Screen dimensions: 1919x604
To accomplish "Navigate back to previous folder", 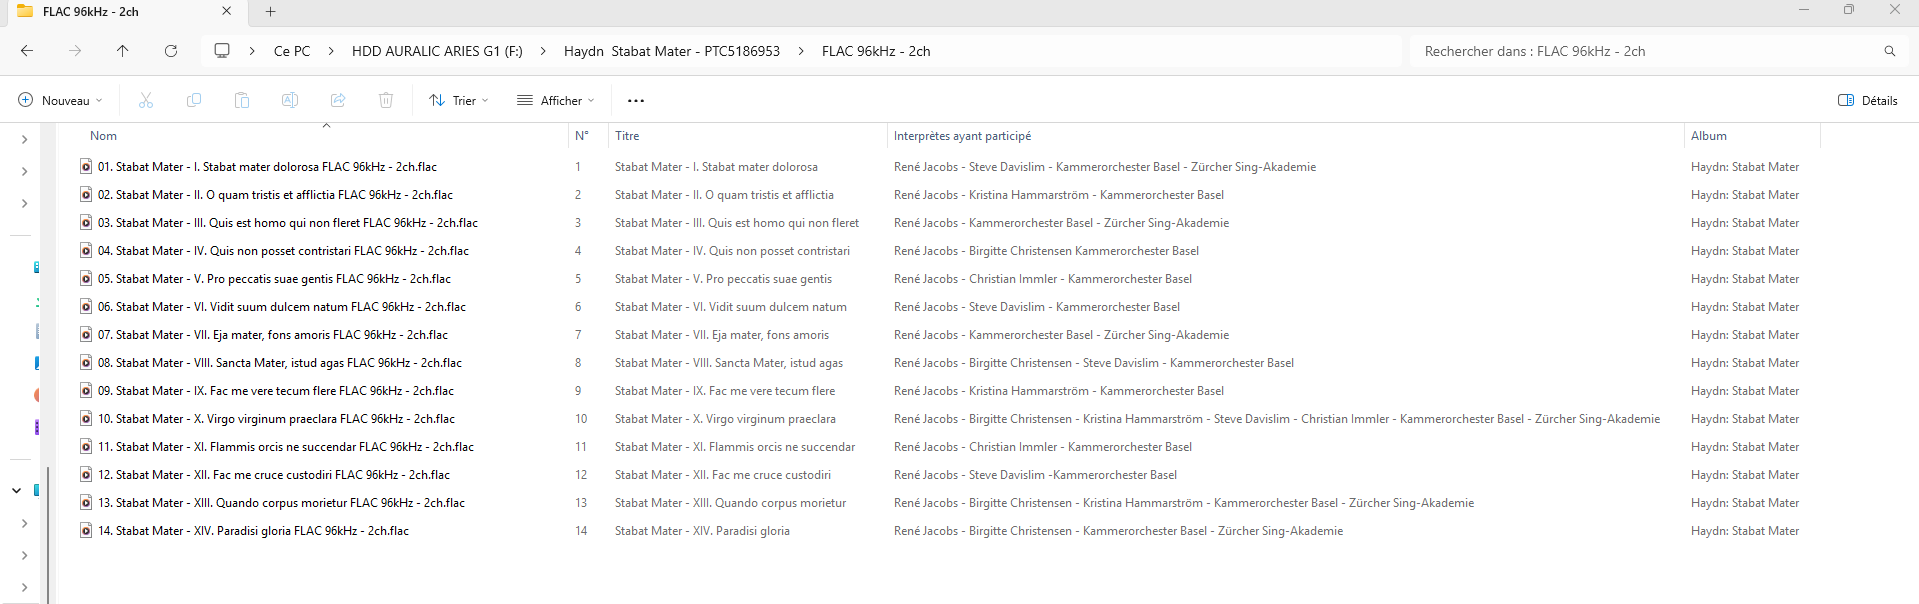I will pyautogui.click(x=27, y=51).
